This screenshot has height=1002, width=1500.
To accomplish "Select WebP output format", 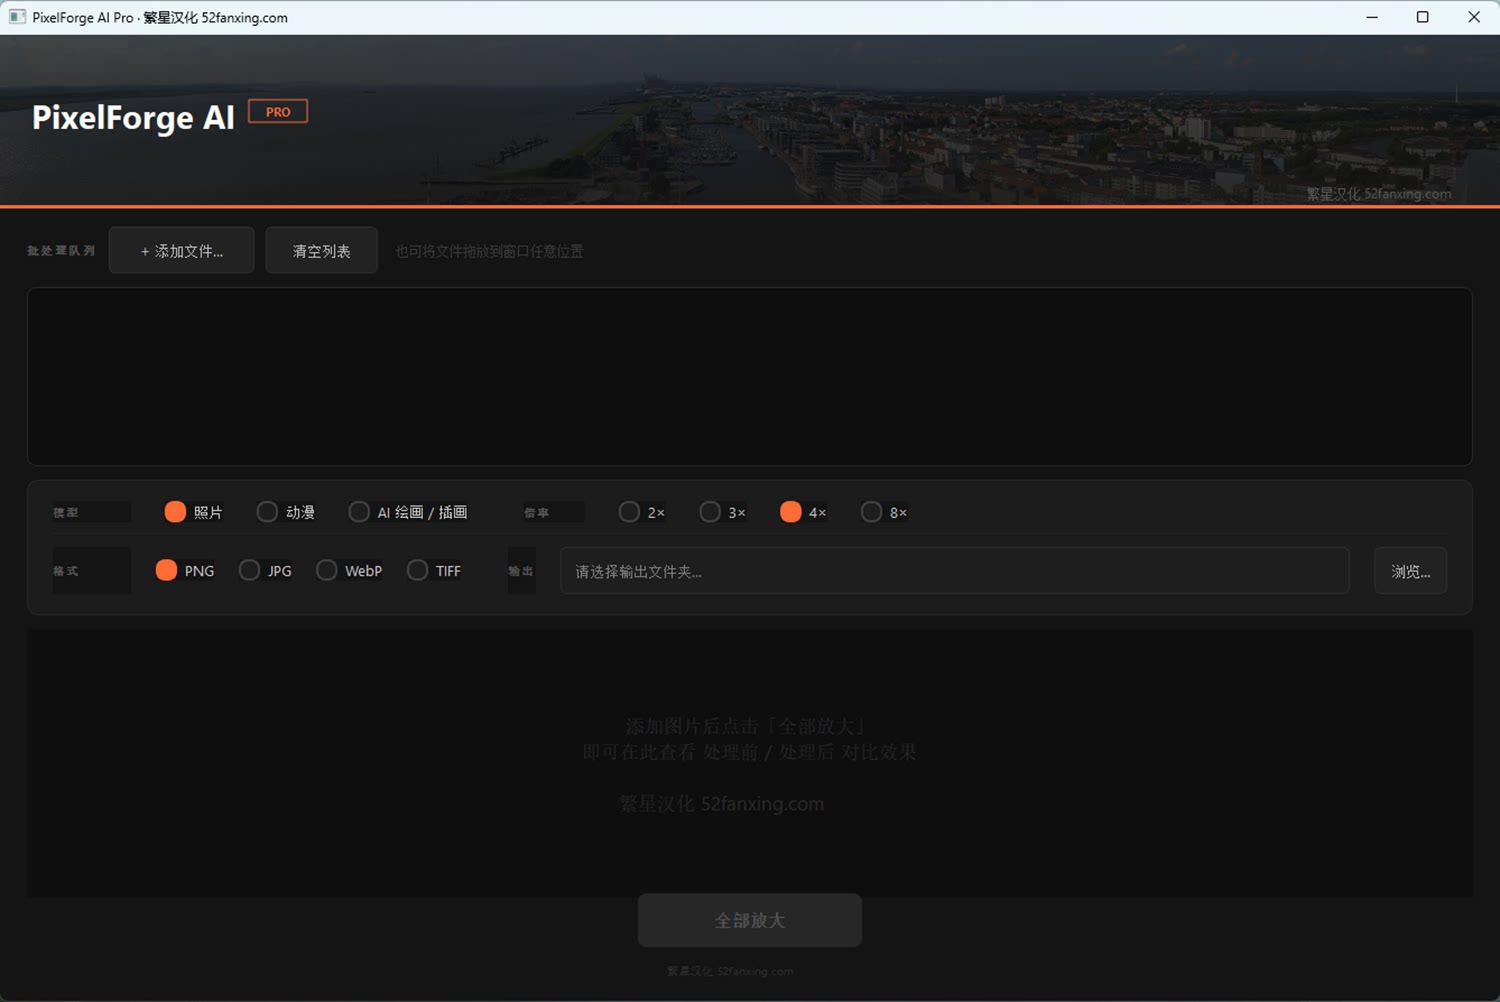I will 349,570.
